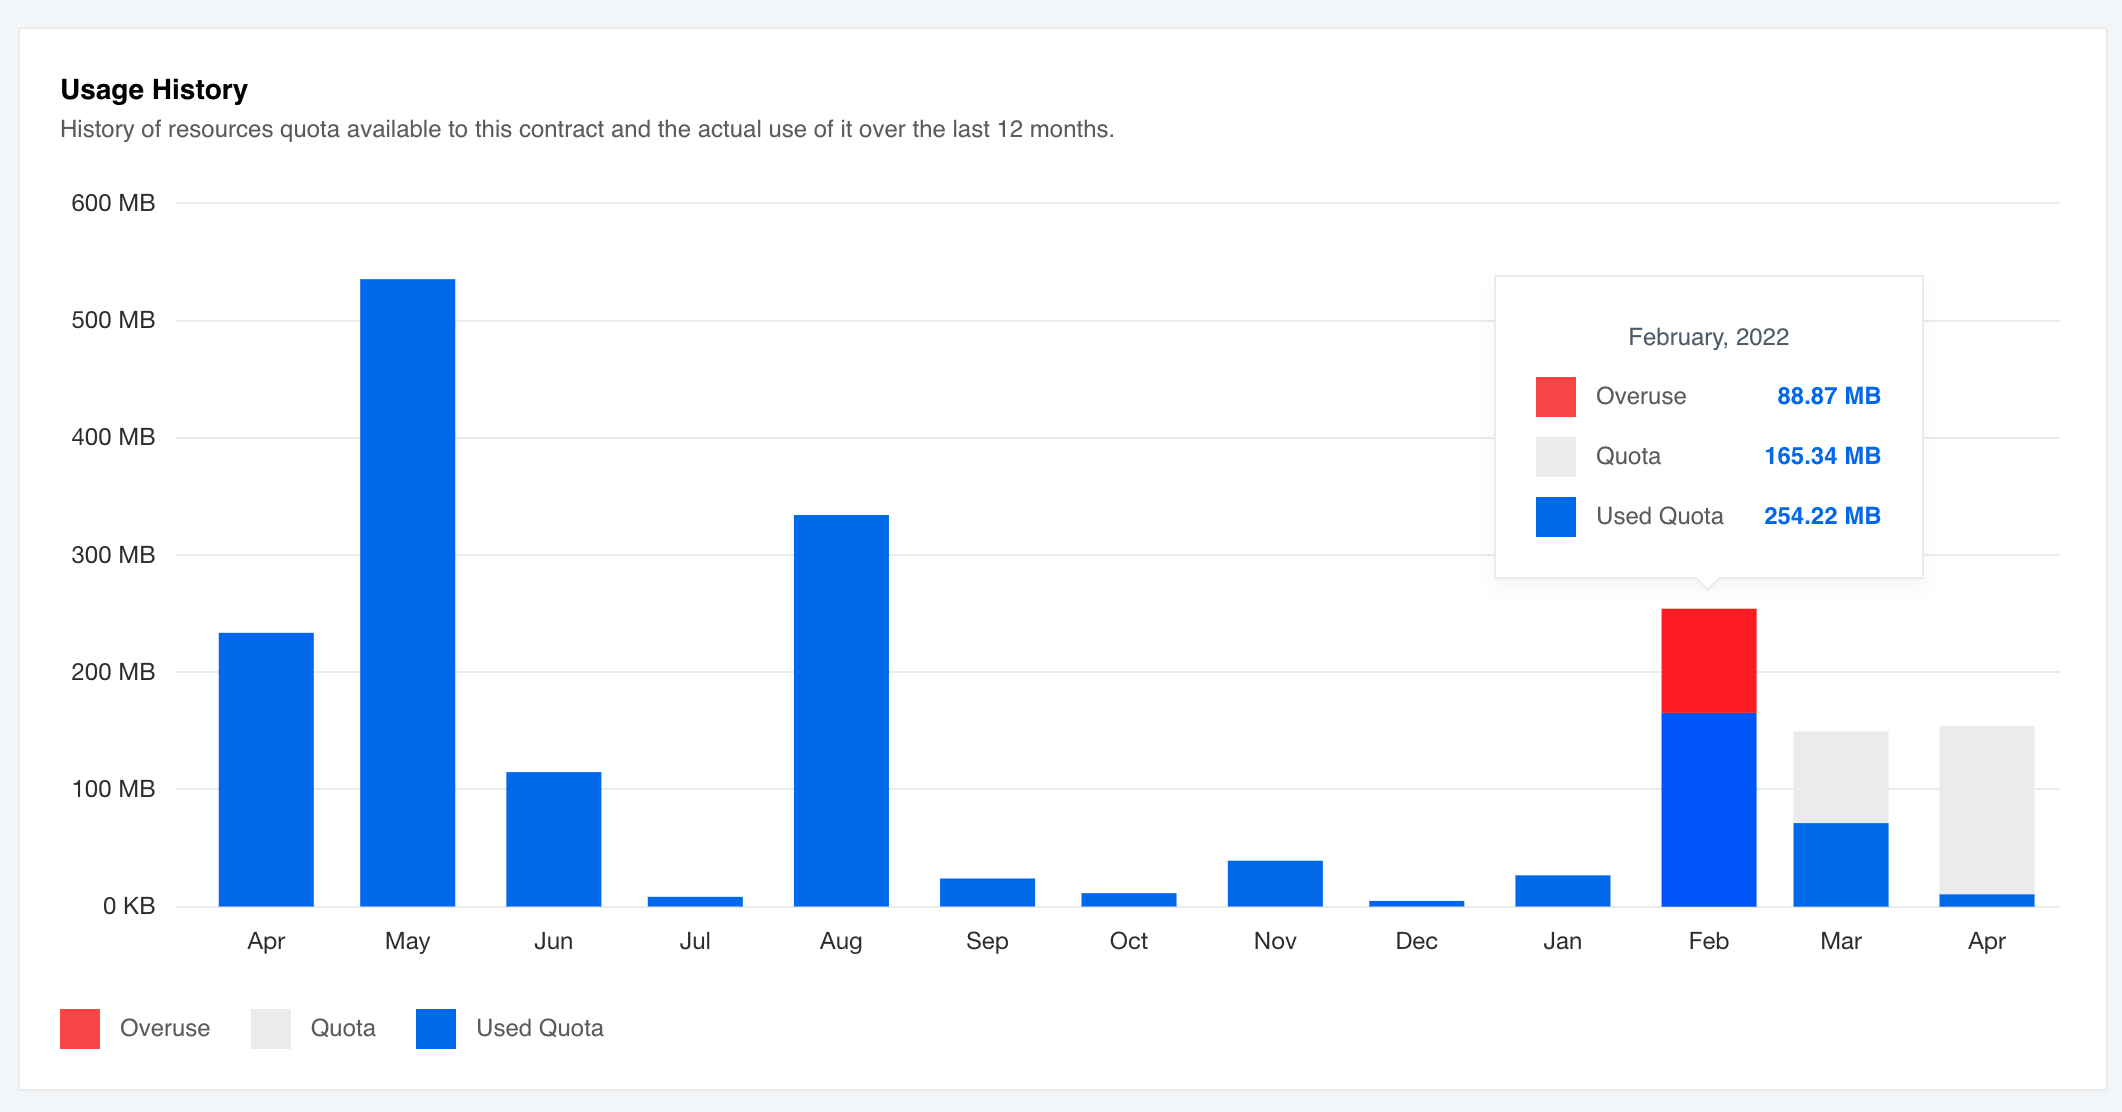Click the 600 MB y-axis label
The width and height of the screenshot is (2122, 1112).
pyautogui.click(x=115, y=203)
